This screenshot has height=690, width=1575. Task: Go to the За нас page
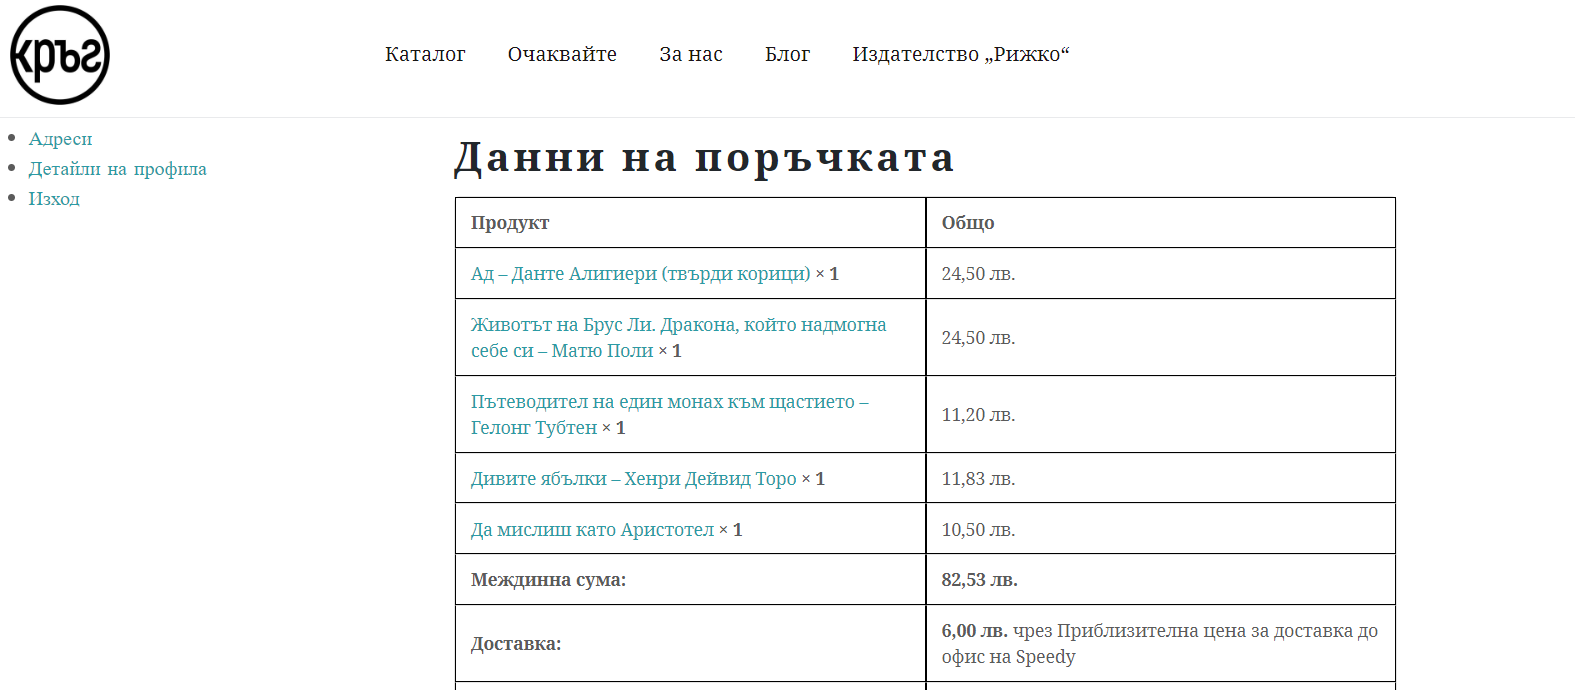pos(691,54)
